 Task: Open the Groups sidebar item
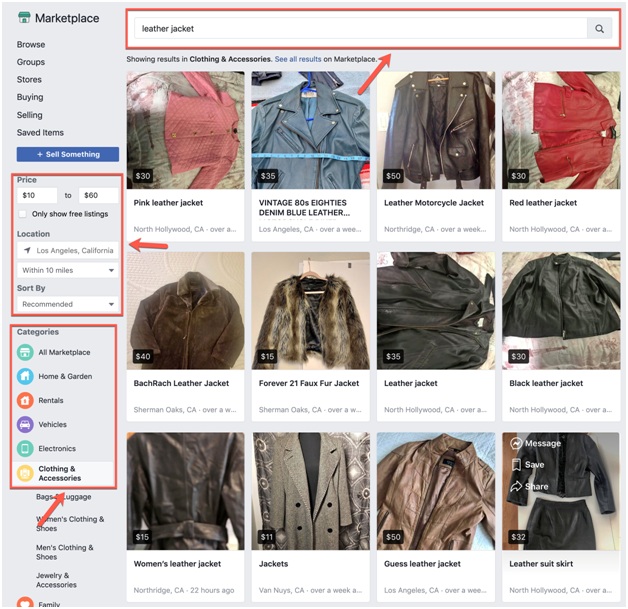tap(31, 62)
